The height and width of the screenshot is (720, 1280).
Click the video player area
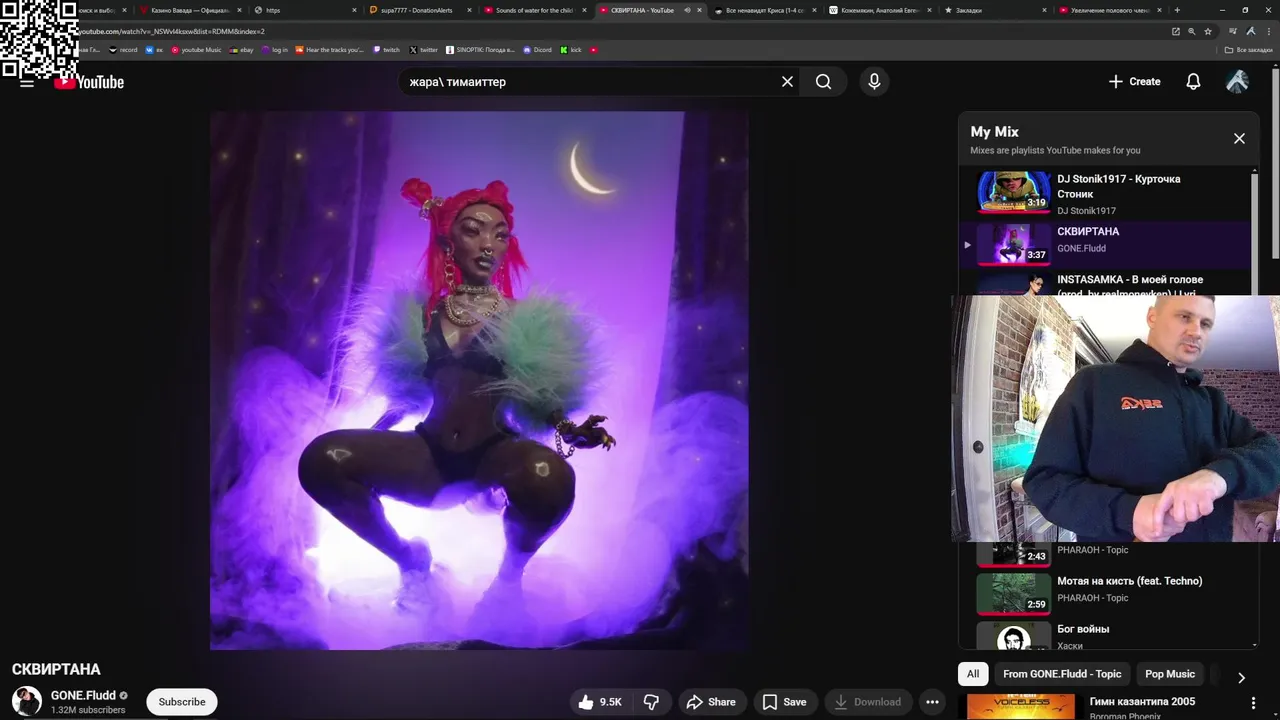coord(479,380)
